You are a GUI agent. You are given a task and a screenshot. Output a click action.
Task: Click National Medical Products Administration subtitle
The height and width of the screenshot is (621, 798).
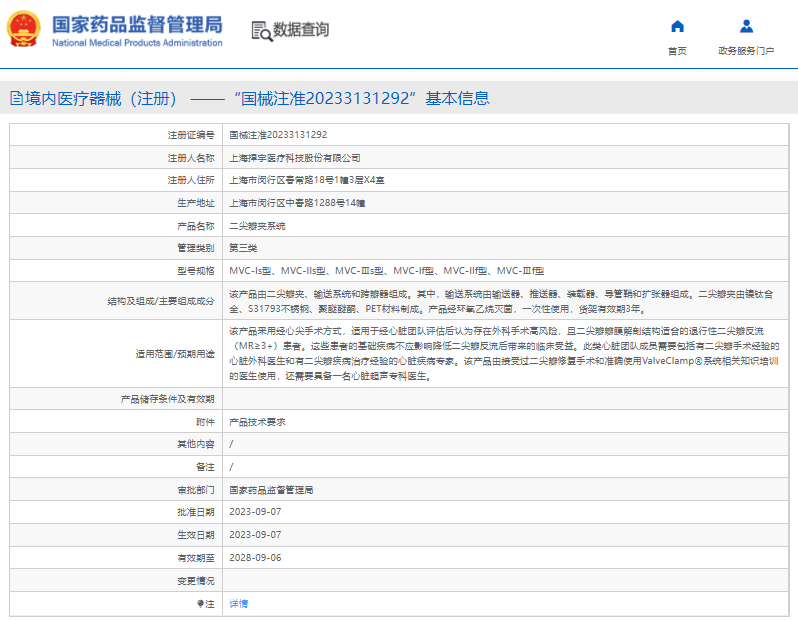pyautogui.click(x=137, y=43)
